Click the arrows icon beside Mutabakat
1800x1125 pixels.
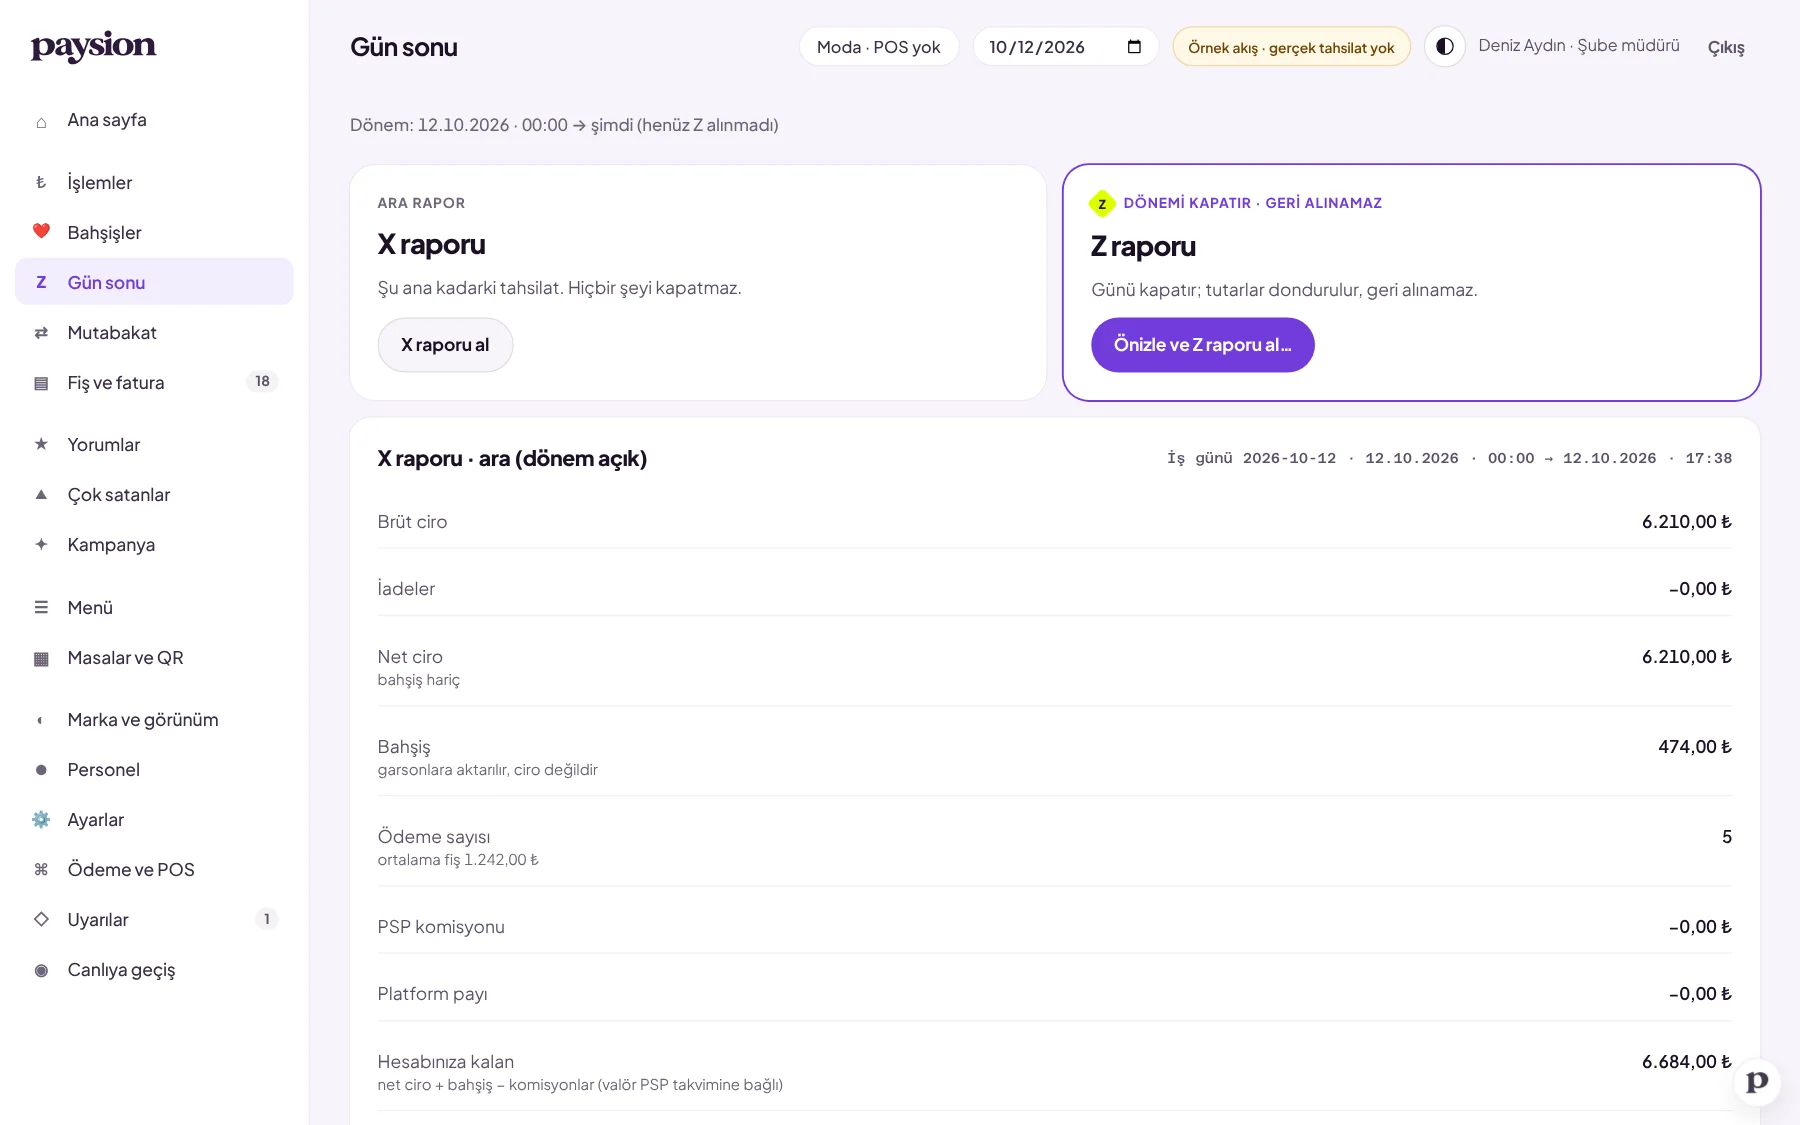41,333
